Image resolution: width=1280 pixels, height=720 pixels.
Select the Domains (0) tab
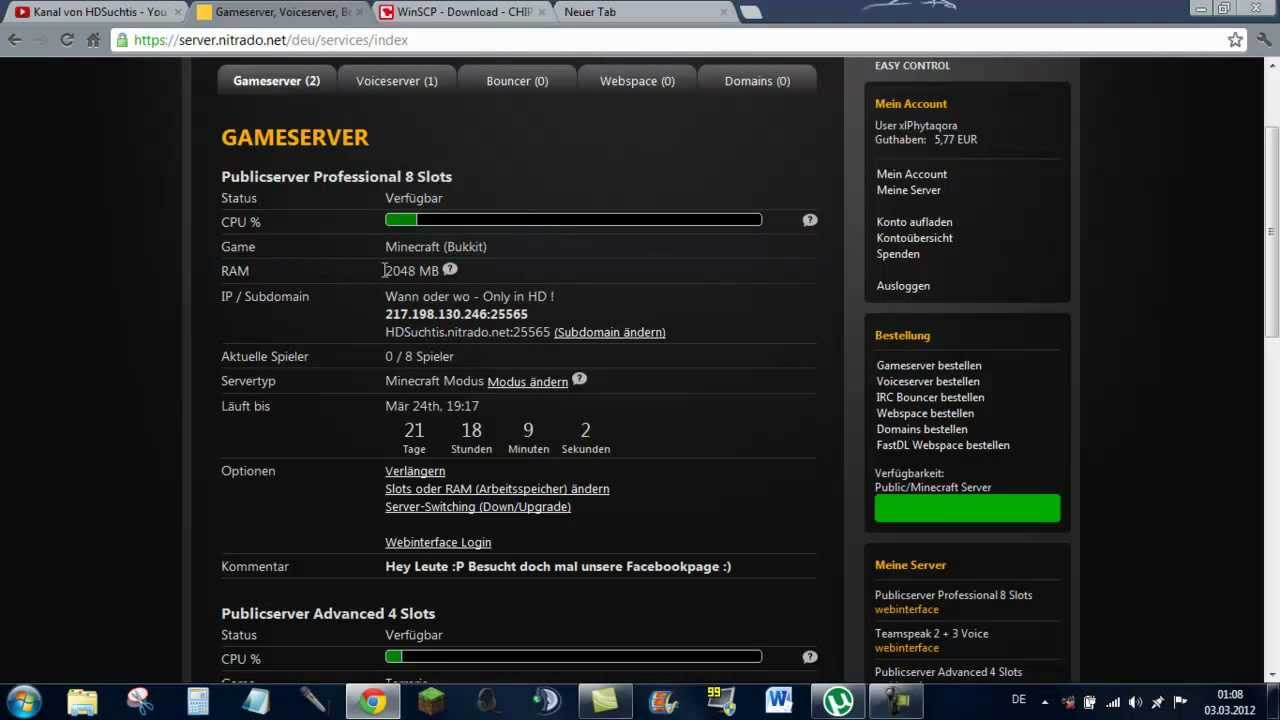pyautogui.click(x=757, y=81)
